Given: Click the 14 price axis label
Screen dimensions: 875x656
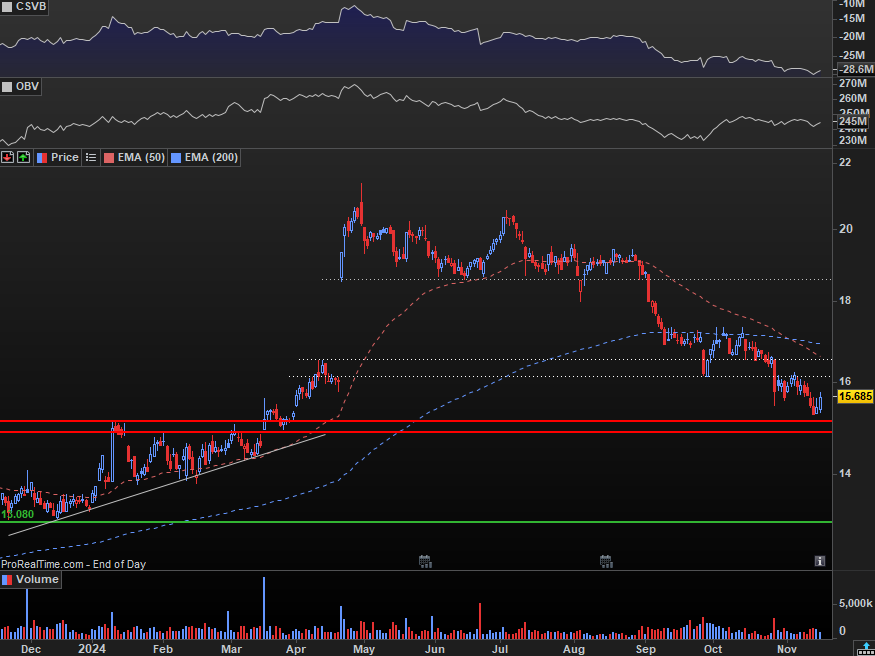Looking at the screenshot, I should [x=845, y=474].
